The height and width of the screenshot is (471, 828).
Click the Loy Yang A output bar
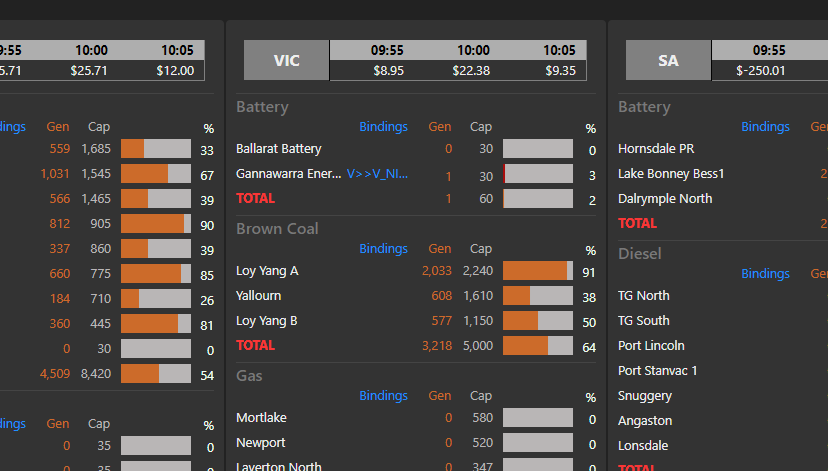pos(537,271)
